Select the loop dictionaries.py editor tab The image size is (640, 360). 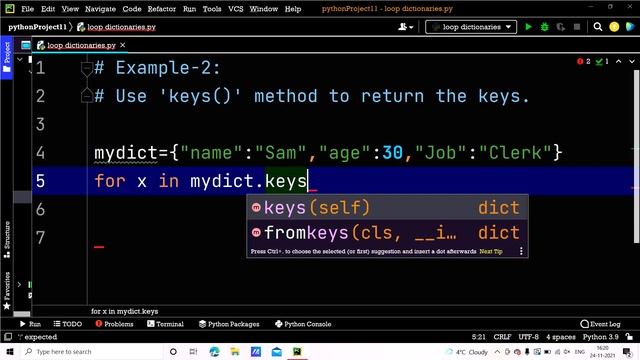(81, 45)
